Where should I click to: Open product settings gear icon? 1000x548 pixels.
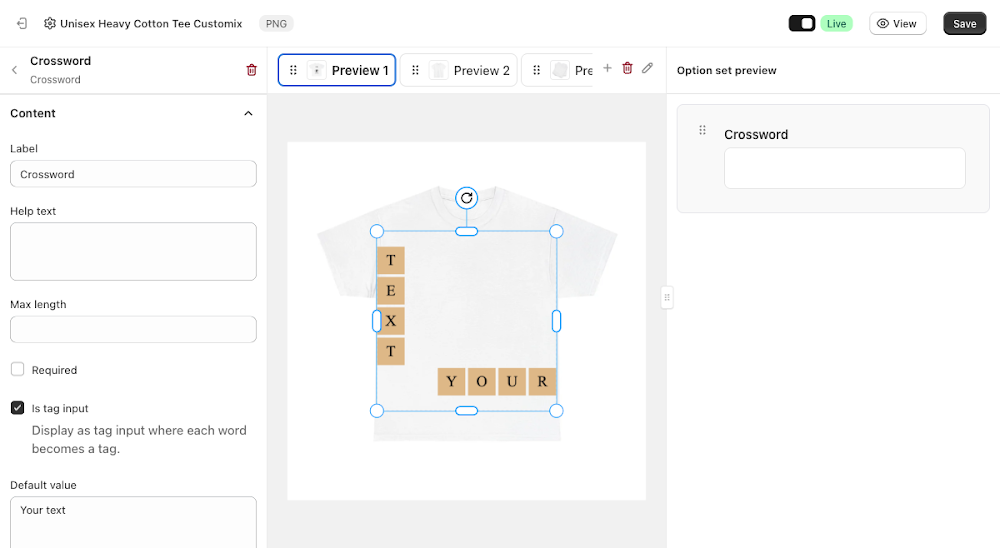(x=50, y=24)
